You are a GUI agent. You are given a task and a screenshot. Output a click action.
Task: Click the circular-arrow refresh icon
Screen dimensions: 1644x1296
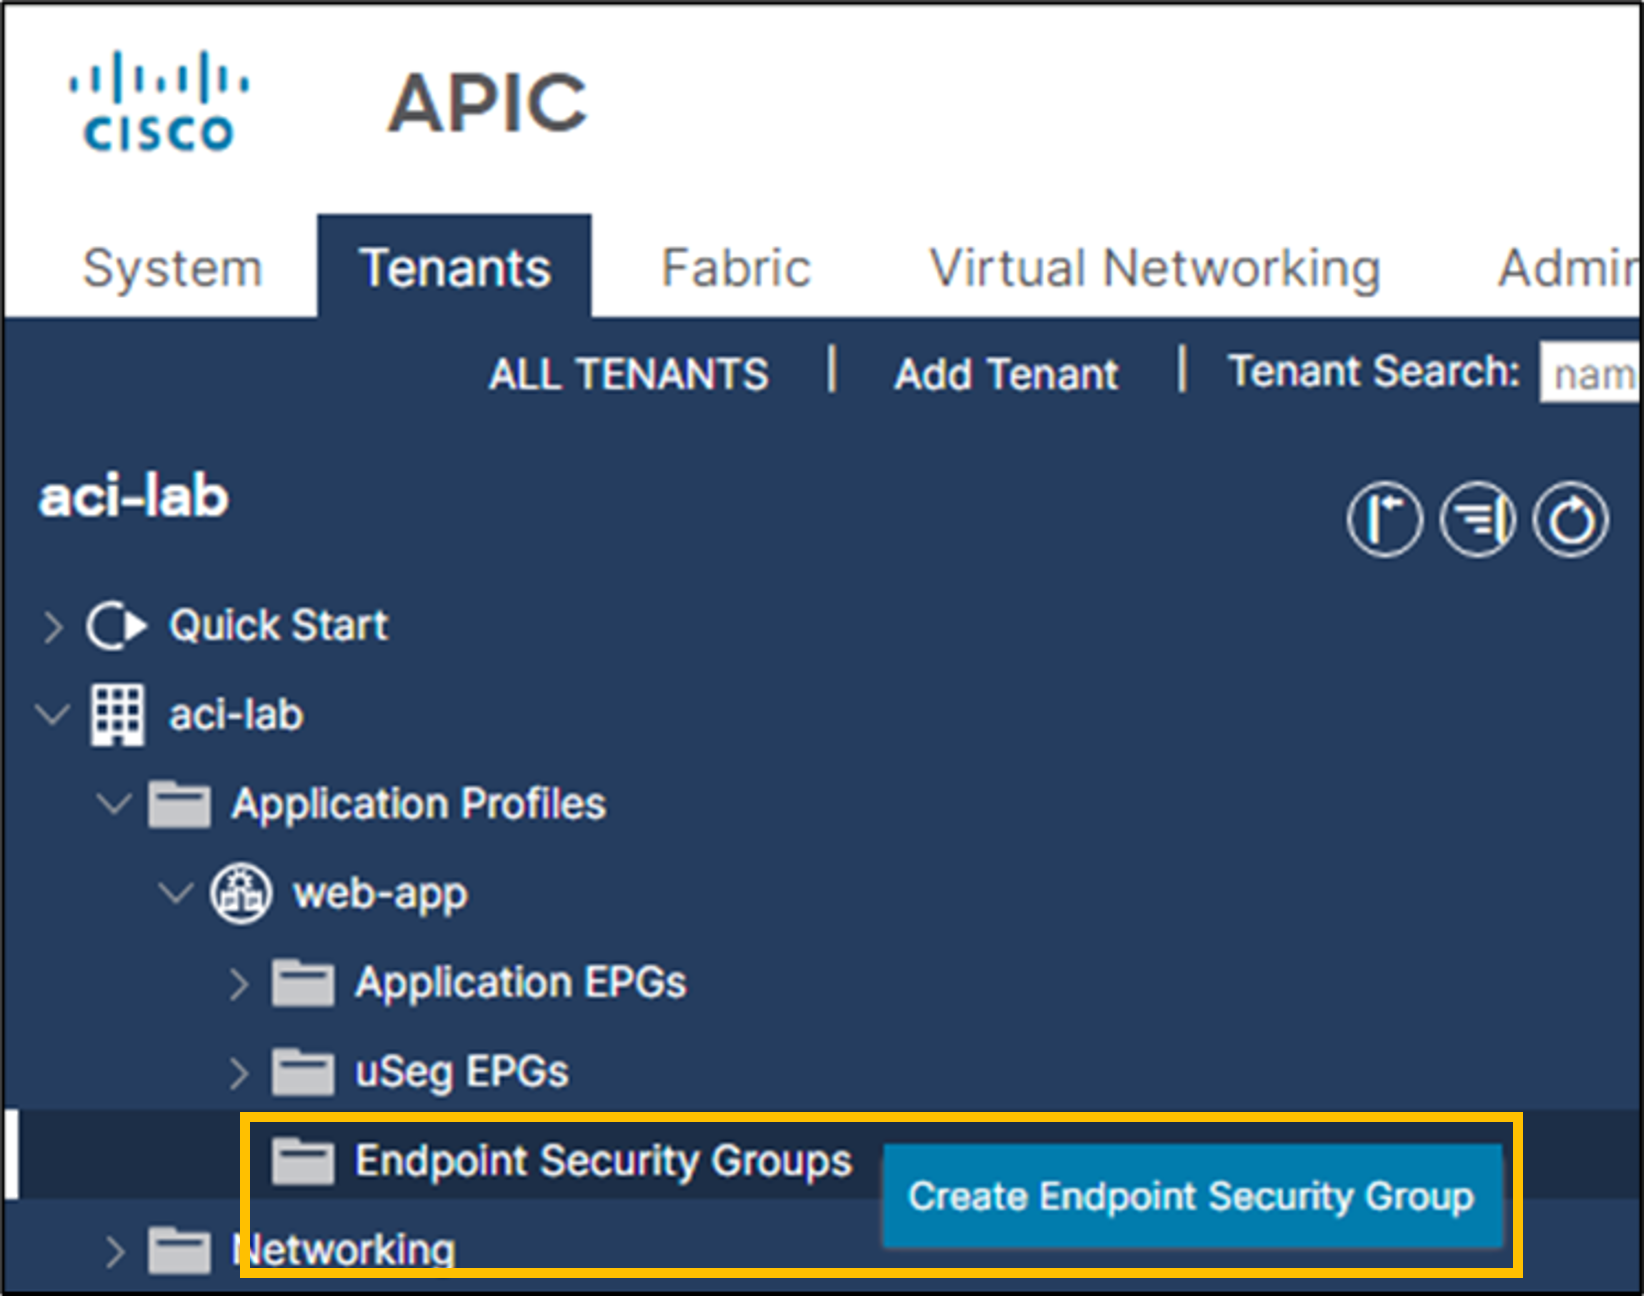click(x=1570, y=519)
